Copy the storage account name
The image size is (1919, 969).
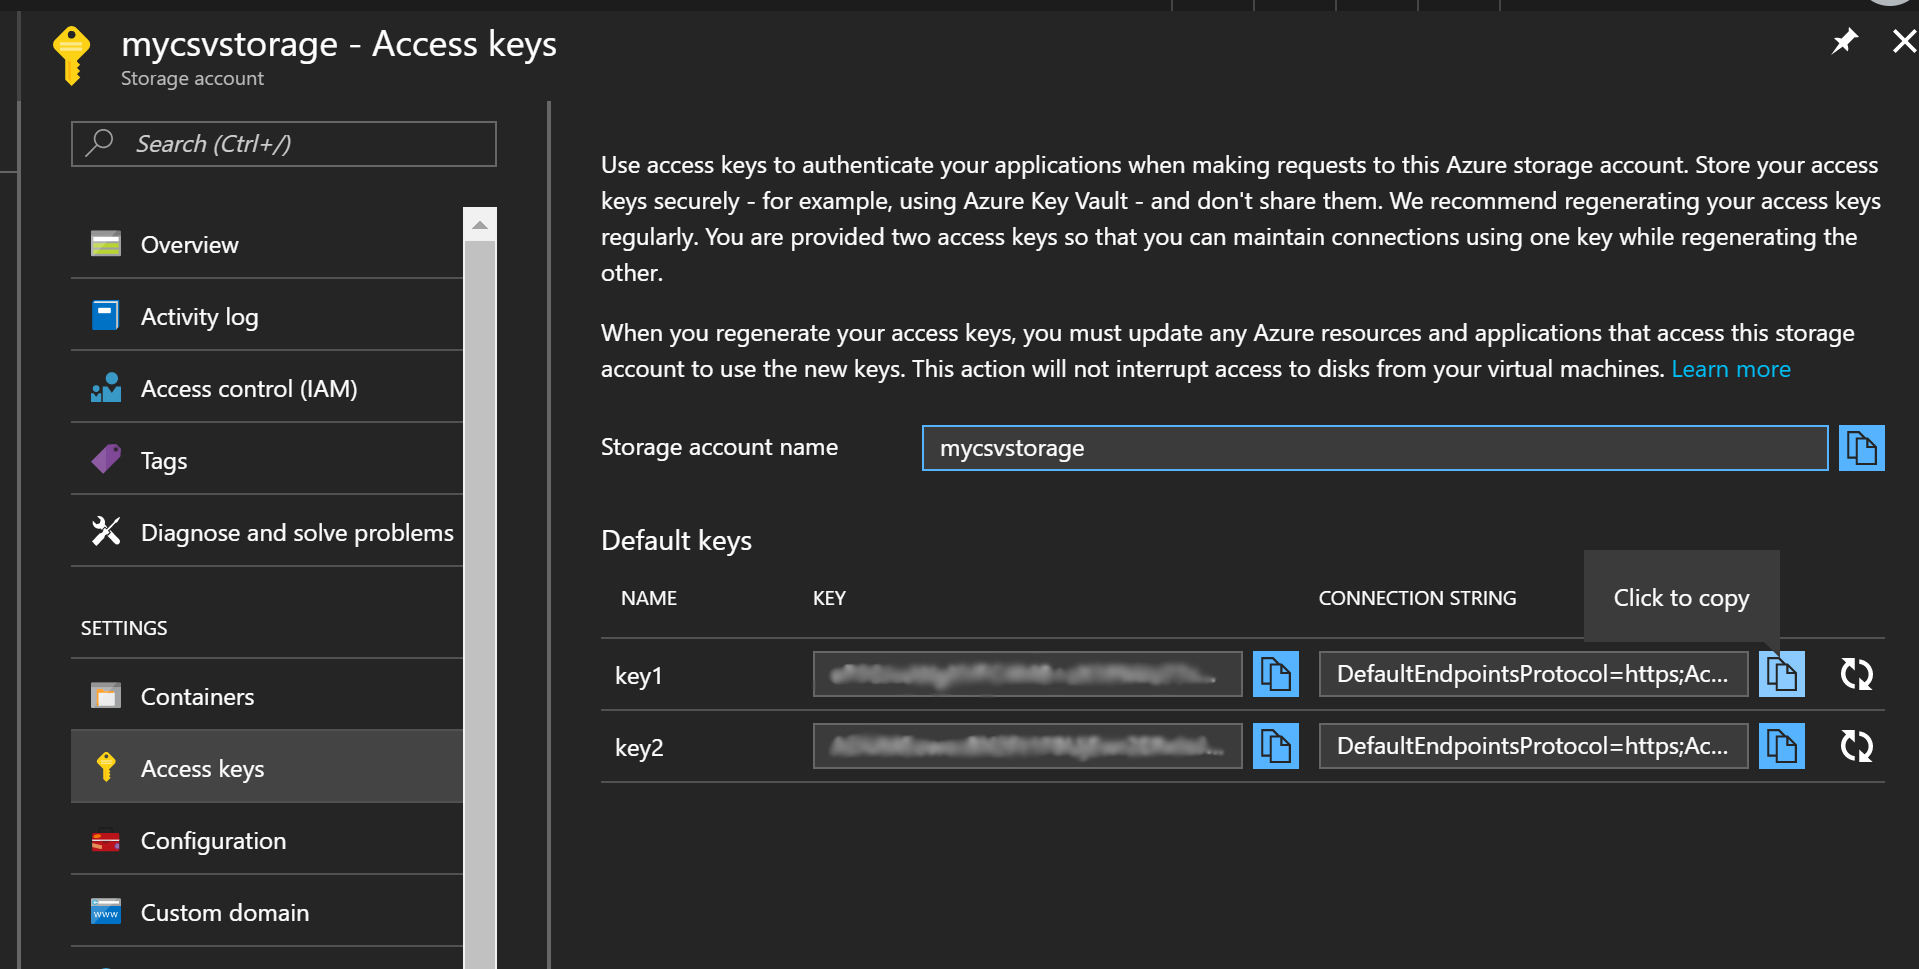(x=1861, y=447)
